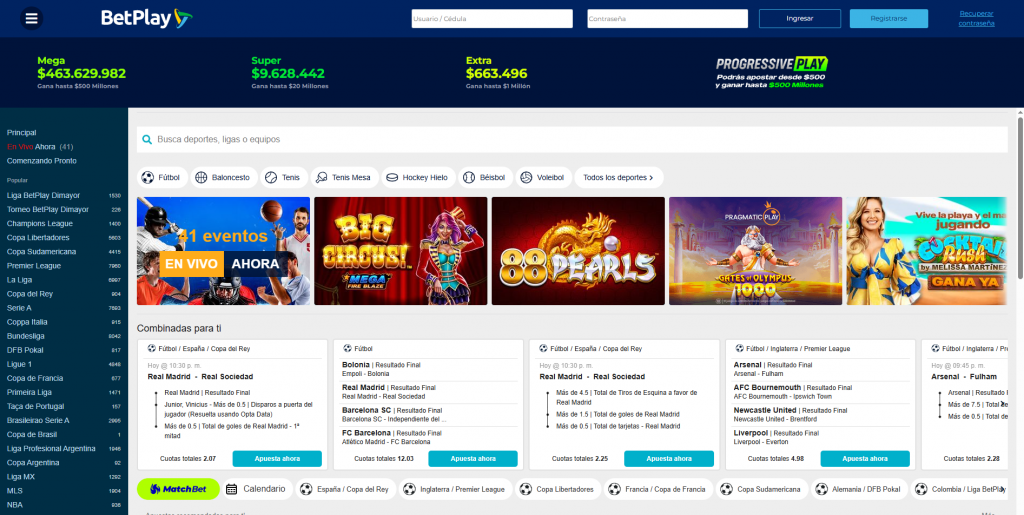Select the Voleibol sport chip
The height and width of the screenshot is (515, 1024).
tap(543, 178)
